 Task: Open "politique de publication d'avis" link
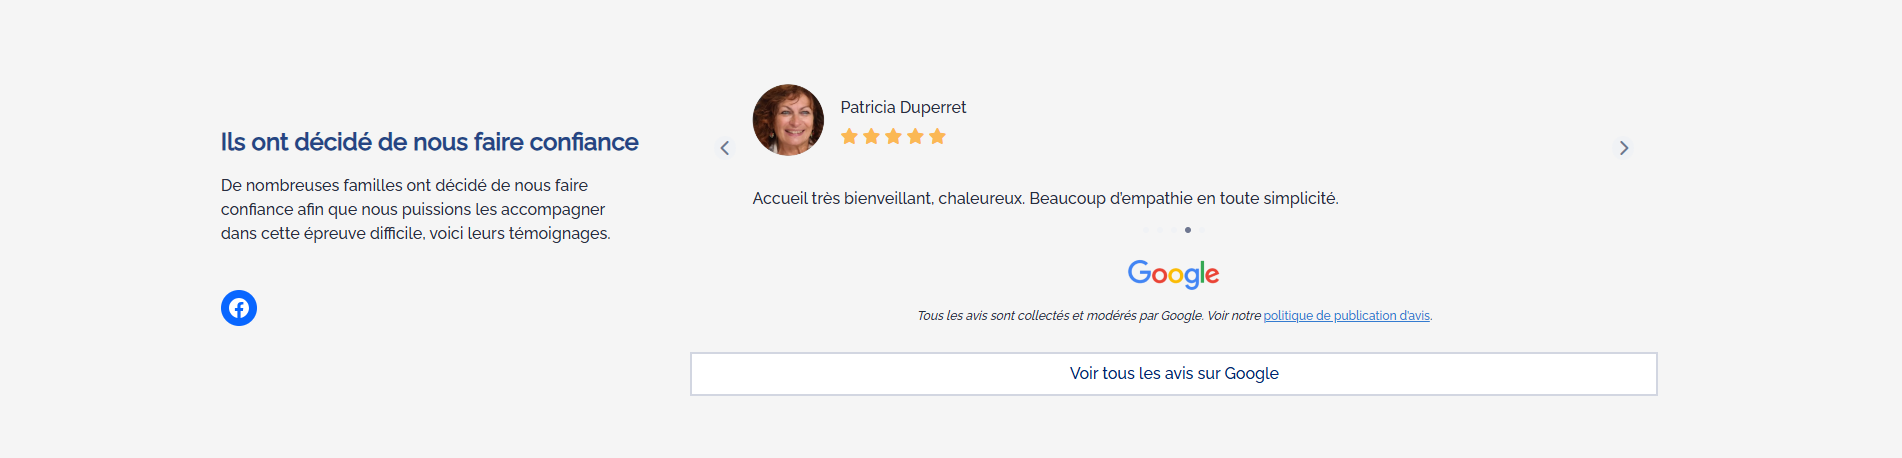1346,316
